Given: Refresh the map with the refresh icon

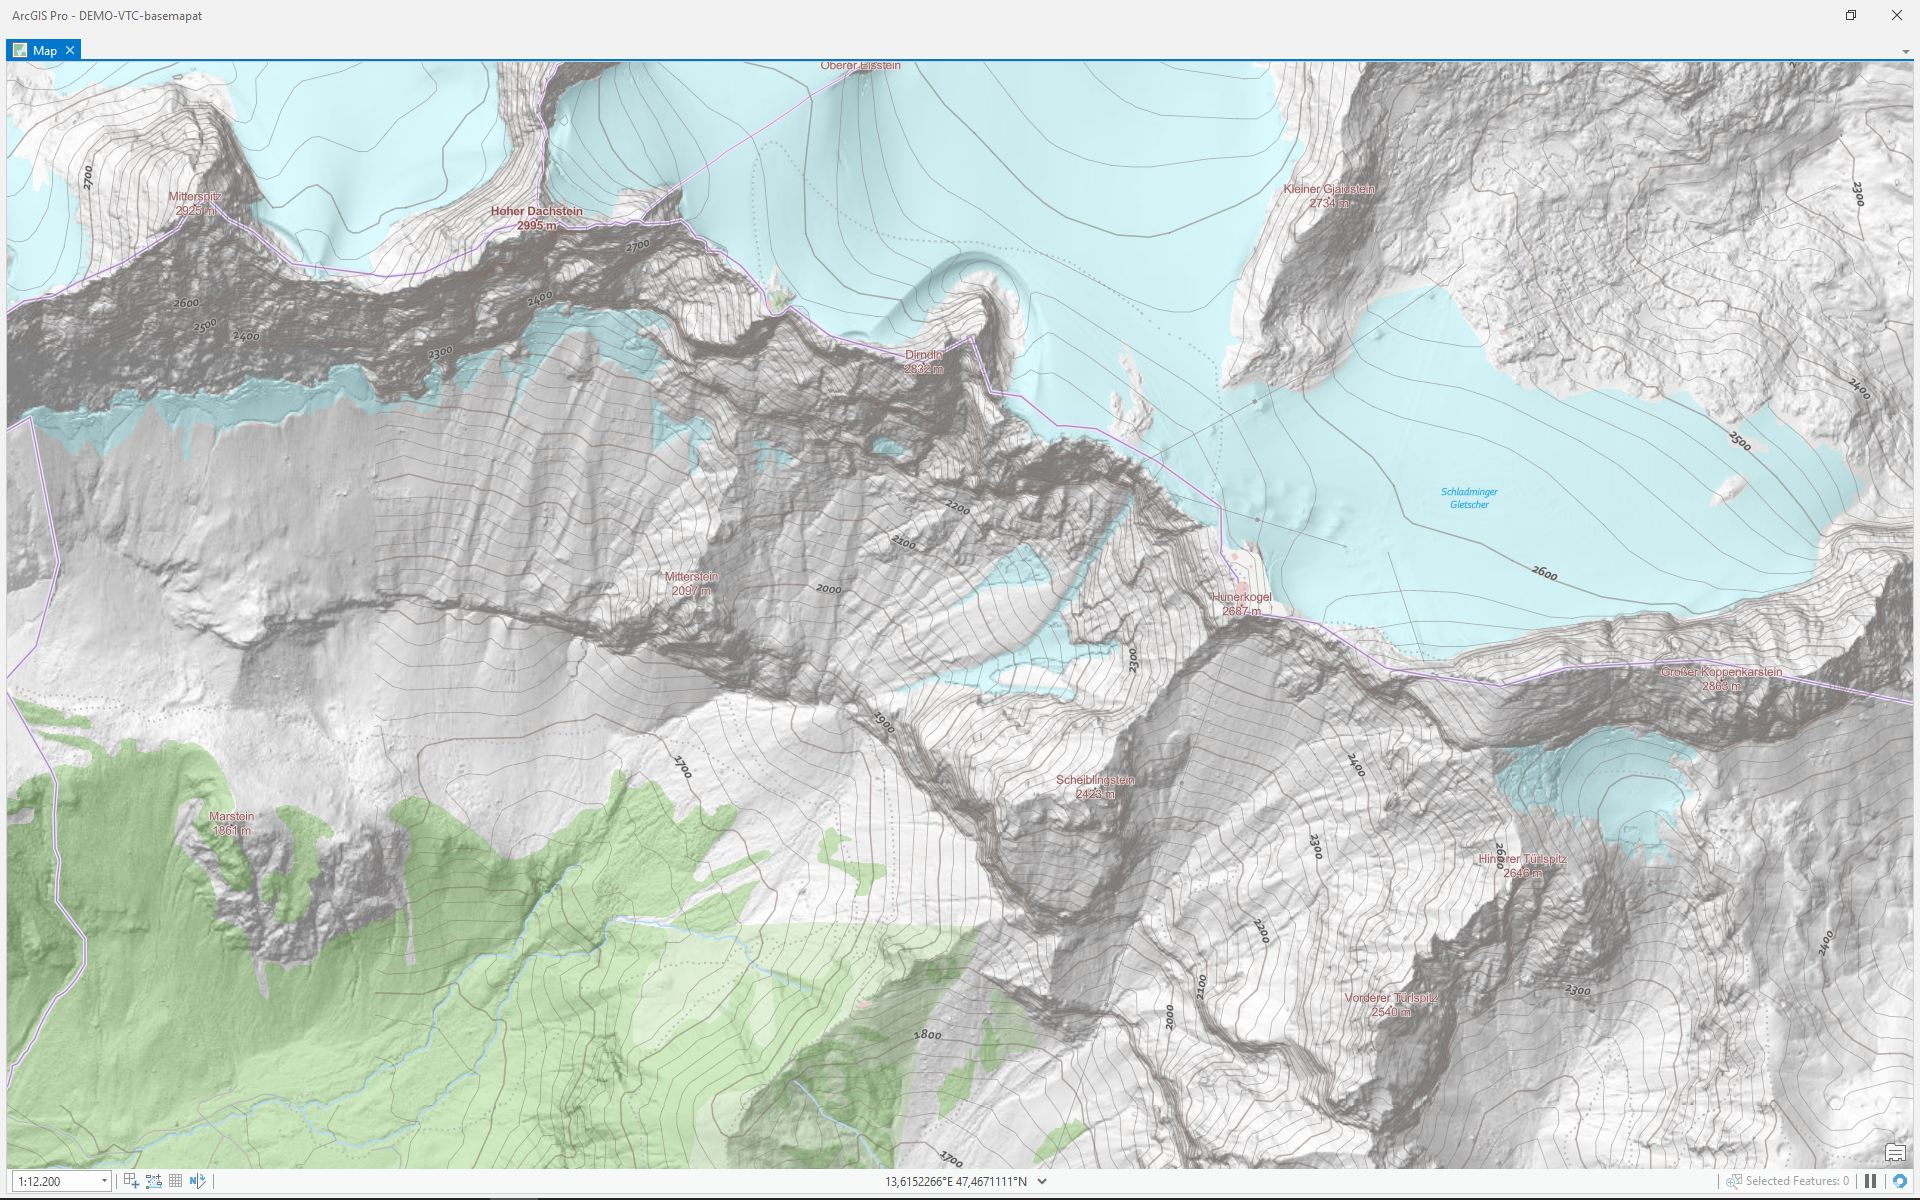Looking at the screenshot, I should (1899, 1181).
